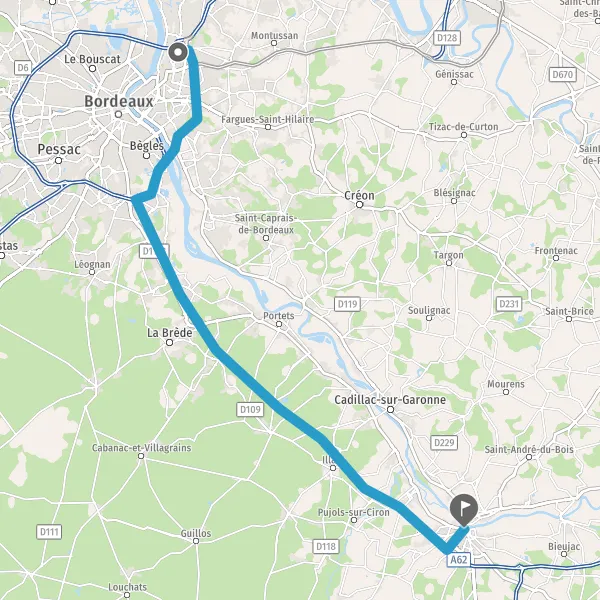Click the Cadillac-sur-Garonne place label
600x600 pixels.
point(390,400)
